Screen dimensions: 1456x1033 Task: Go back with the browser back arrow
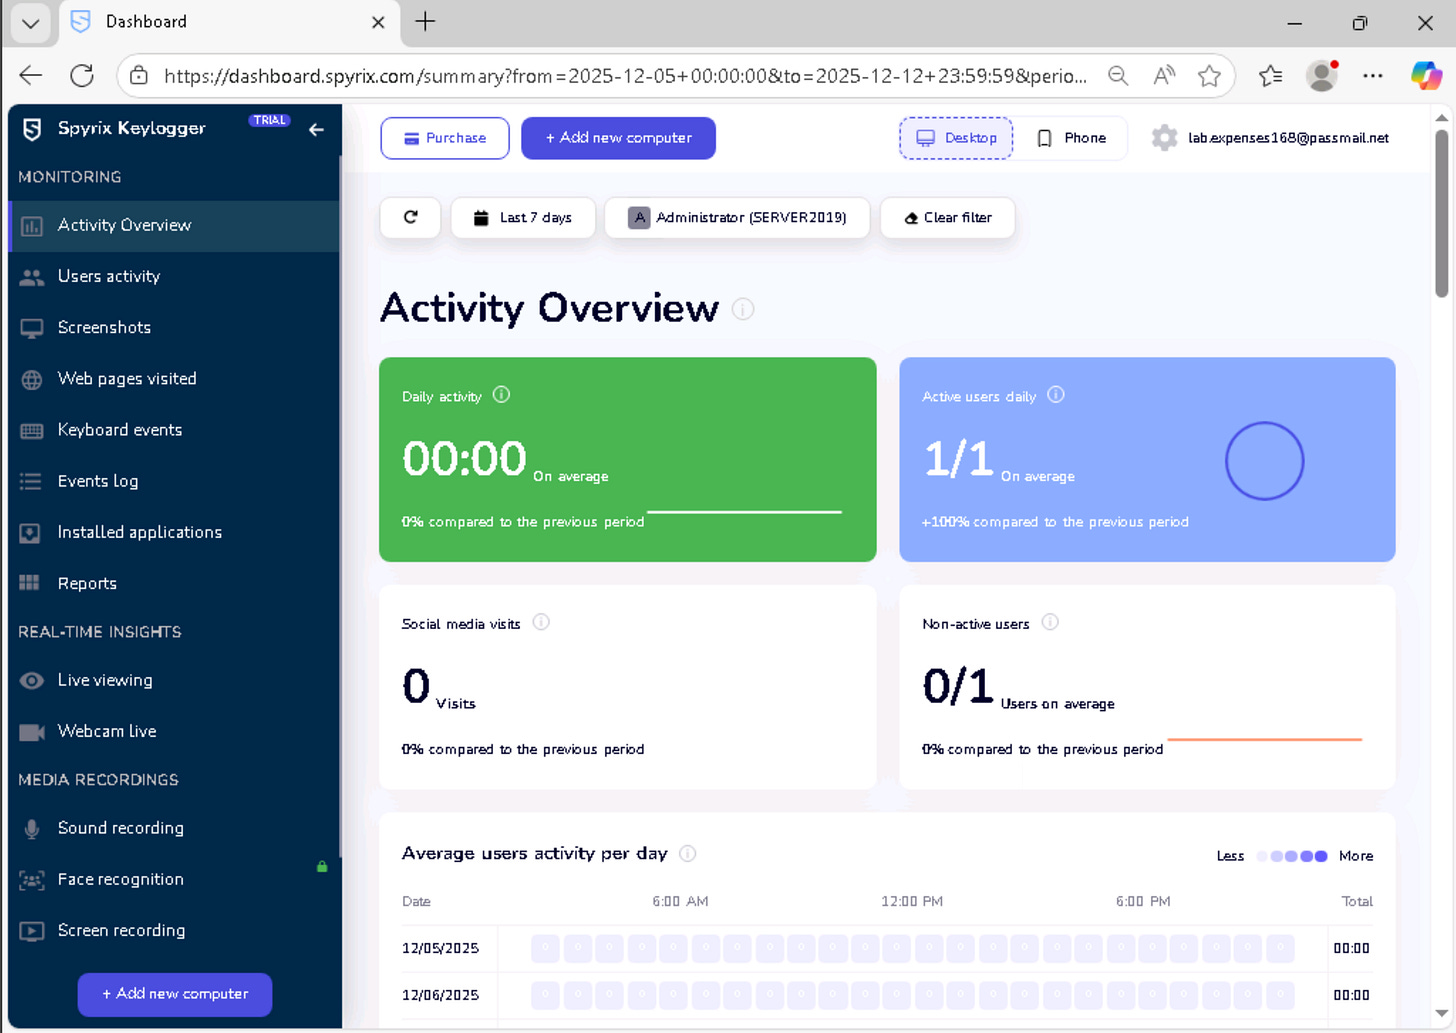tap(31, 76)
